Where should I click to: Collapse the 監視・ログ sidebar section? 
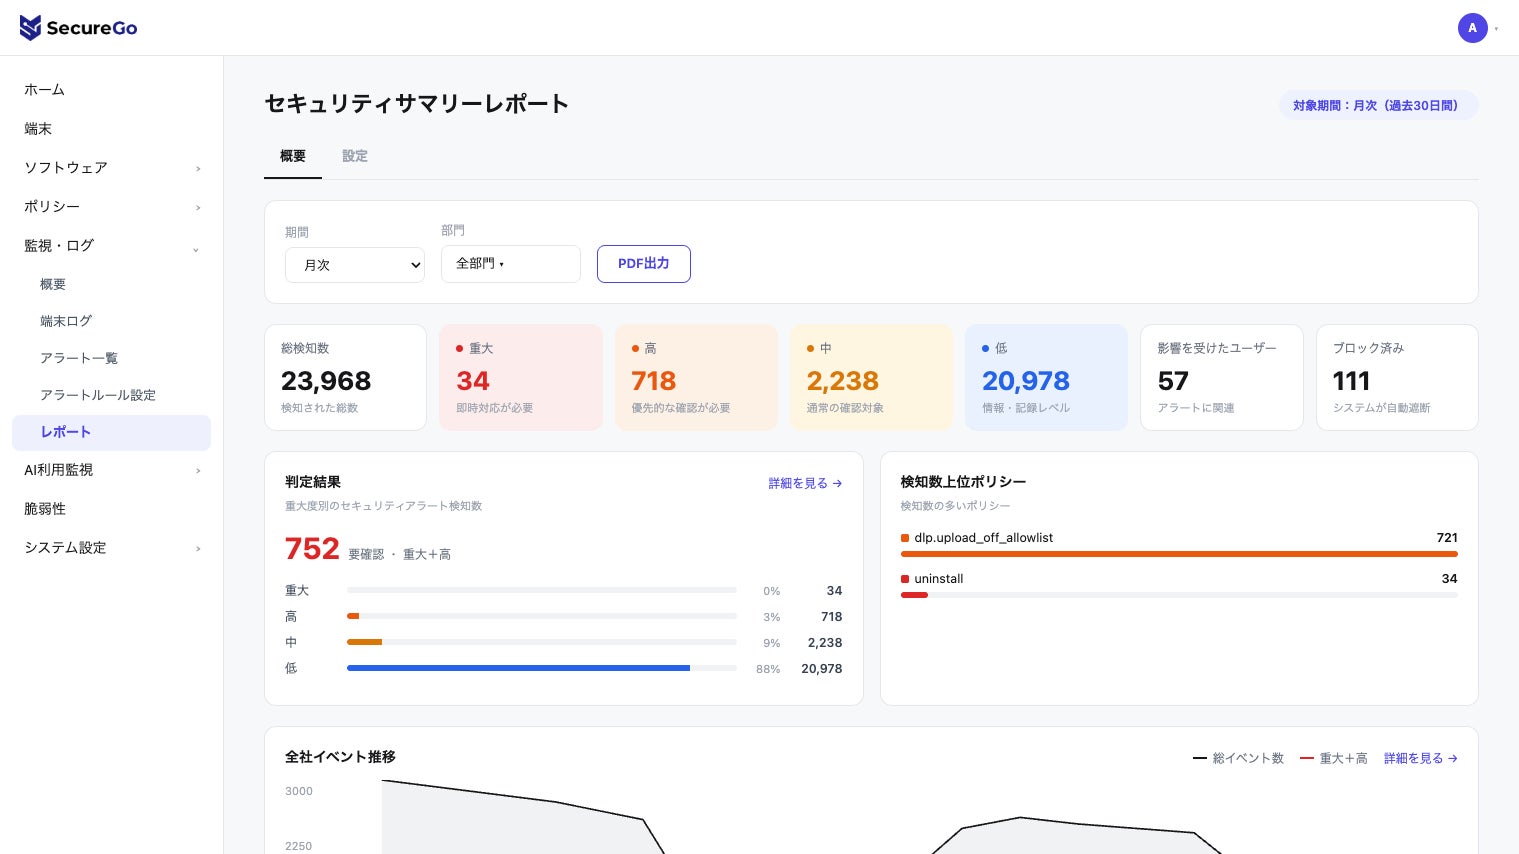[x=111, y=246]
